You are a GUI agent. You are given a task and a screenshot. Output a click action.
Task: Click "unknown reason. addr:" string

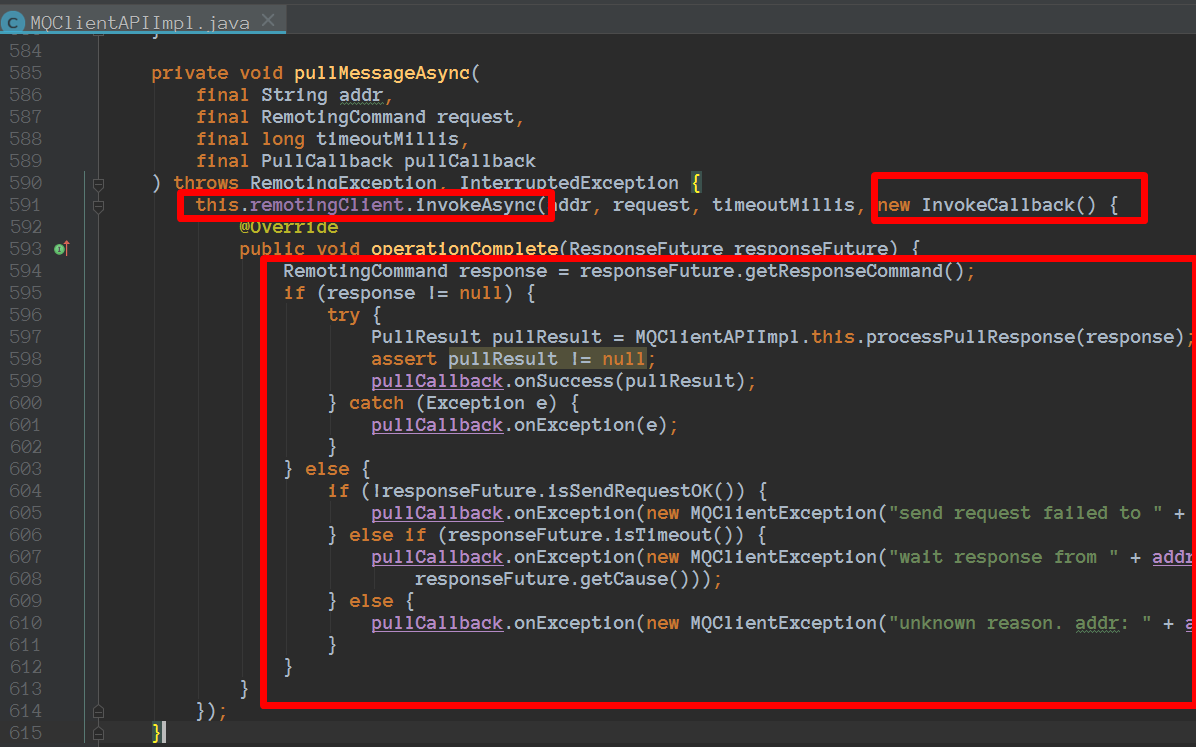[x=1021, y=623]
